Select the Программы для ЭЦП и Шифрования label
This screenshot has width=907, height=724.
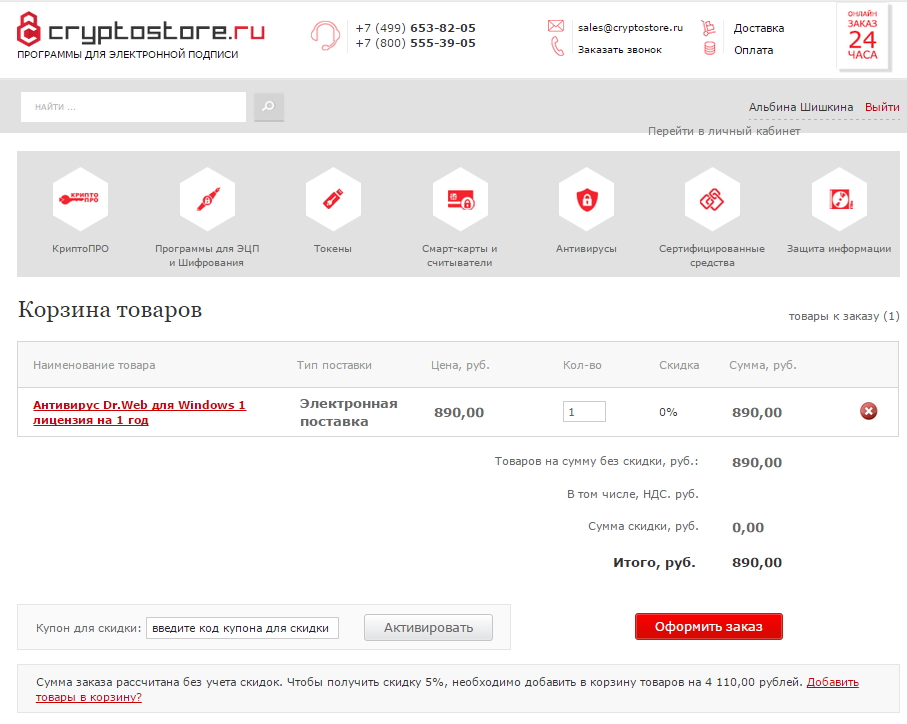207,256
